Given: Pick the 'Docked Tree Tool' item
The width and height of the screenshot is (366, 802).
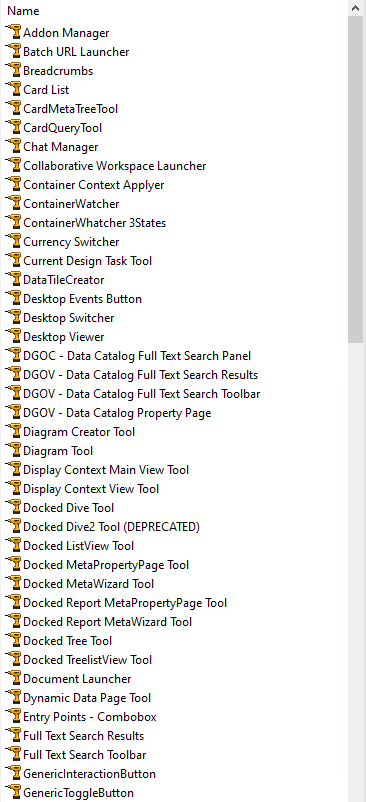Looking at the screenshot, I should pyautogui.click(x=67, y=641).
